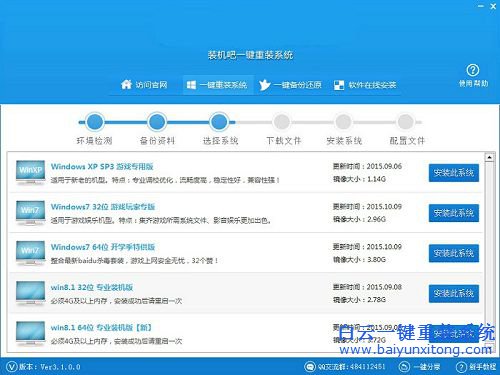This screenshot has height=375, width=500.
Task: Switch to 一键备份还原 tab
Action: [x=290, y=85]
